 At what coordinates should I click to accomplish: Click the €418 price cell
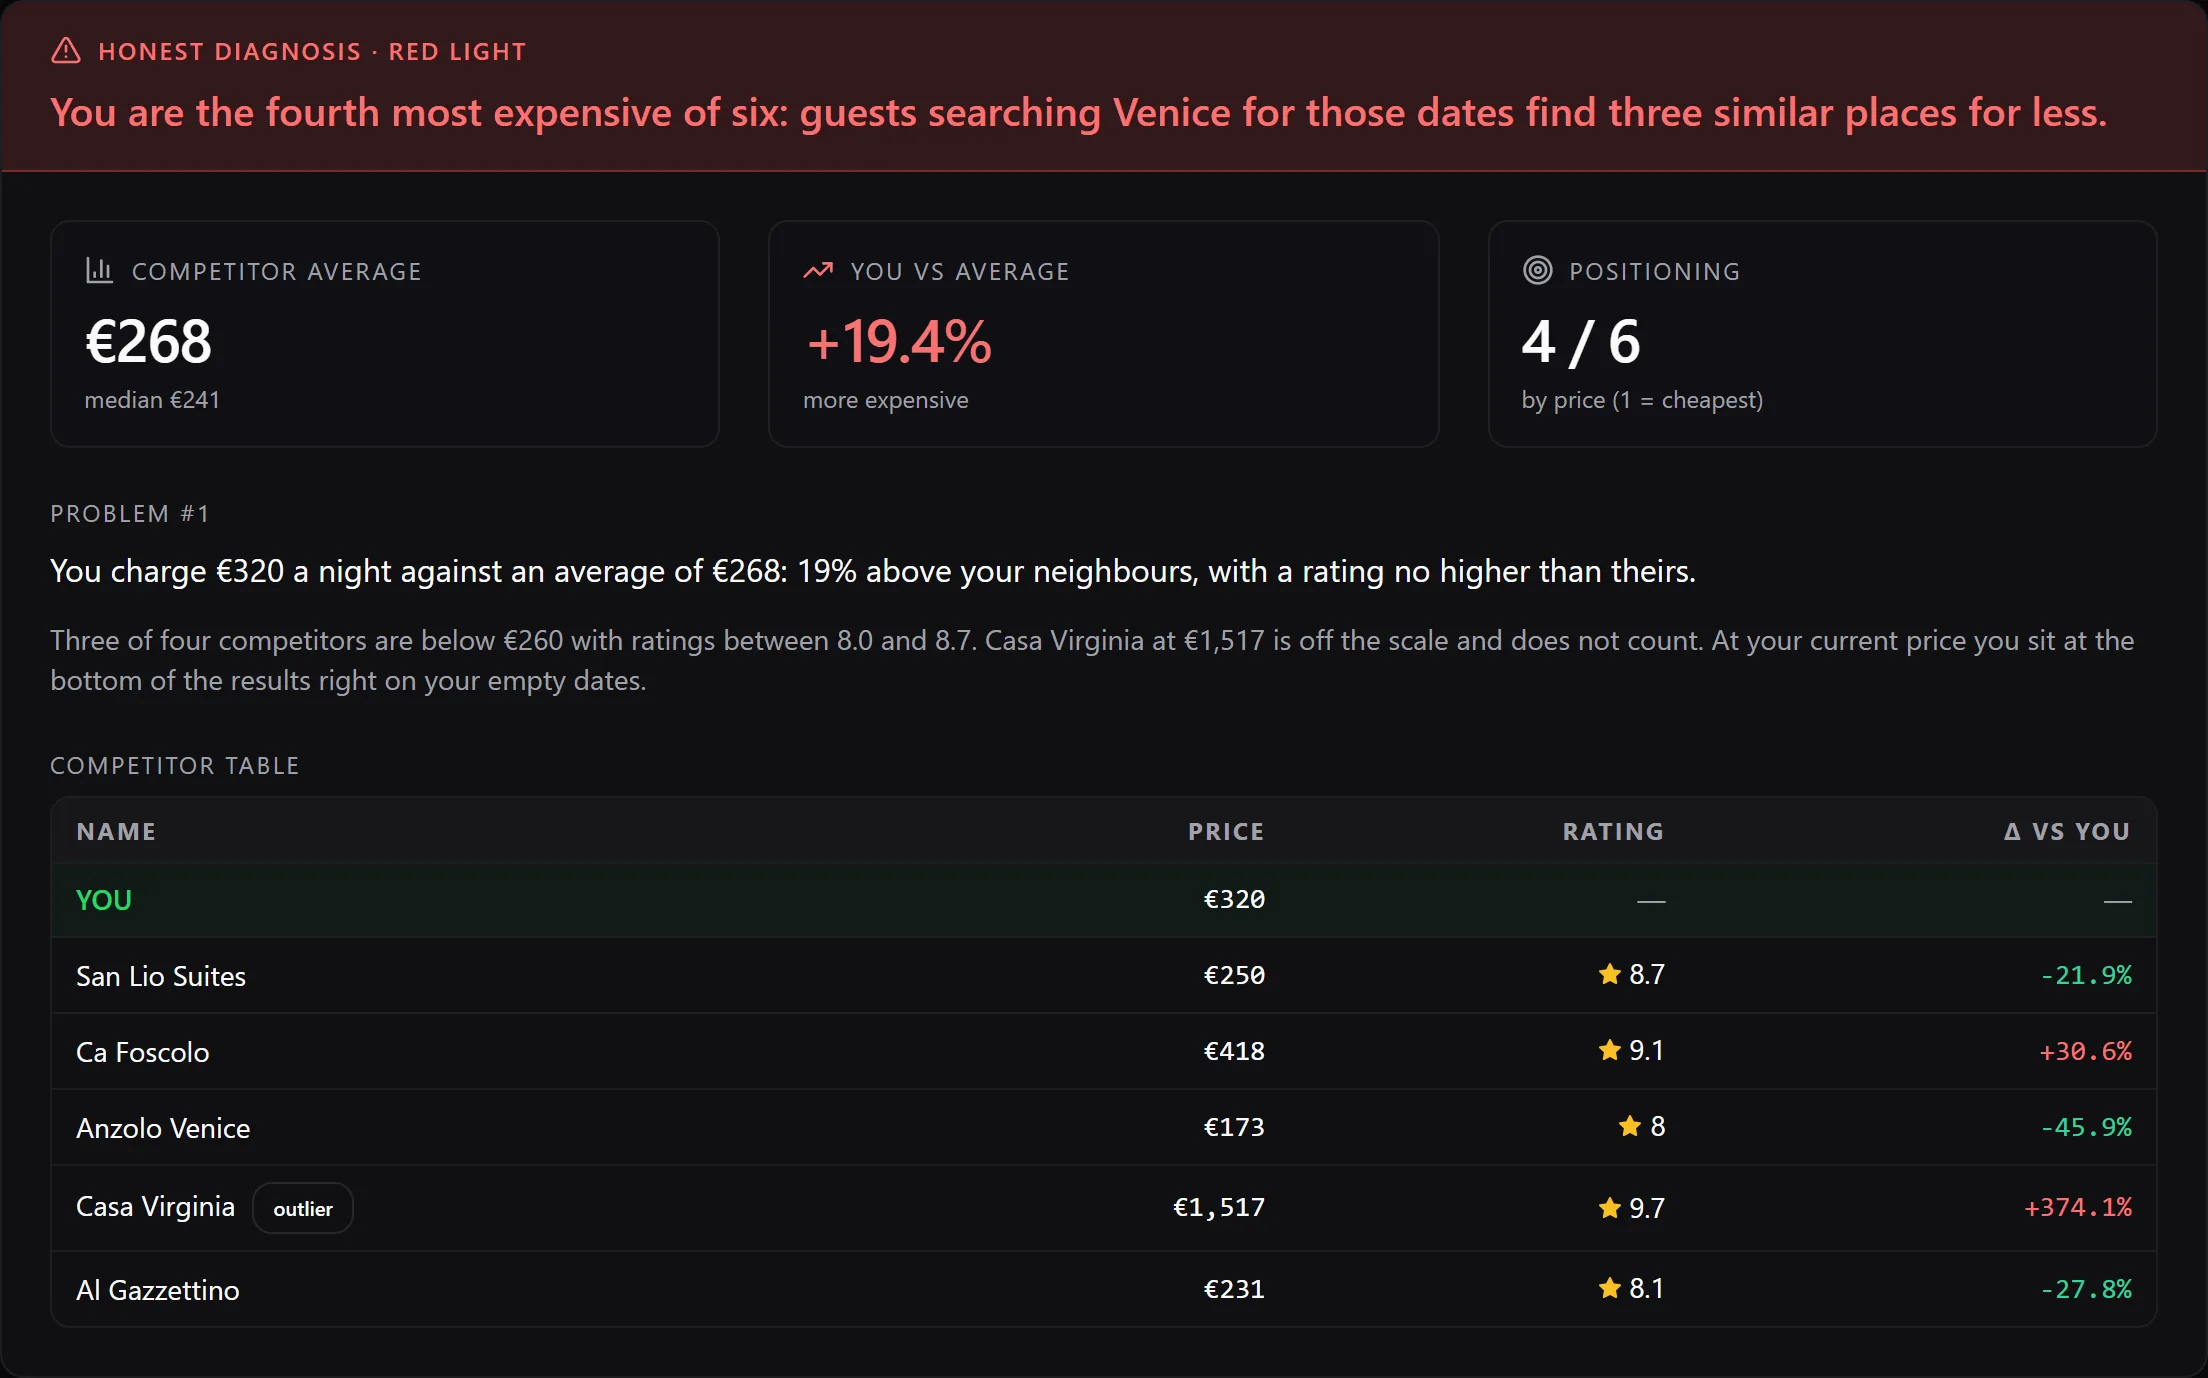pos(1234,1051)
